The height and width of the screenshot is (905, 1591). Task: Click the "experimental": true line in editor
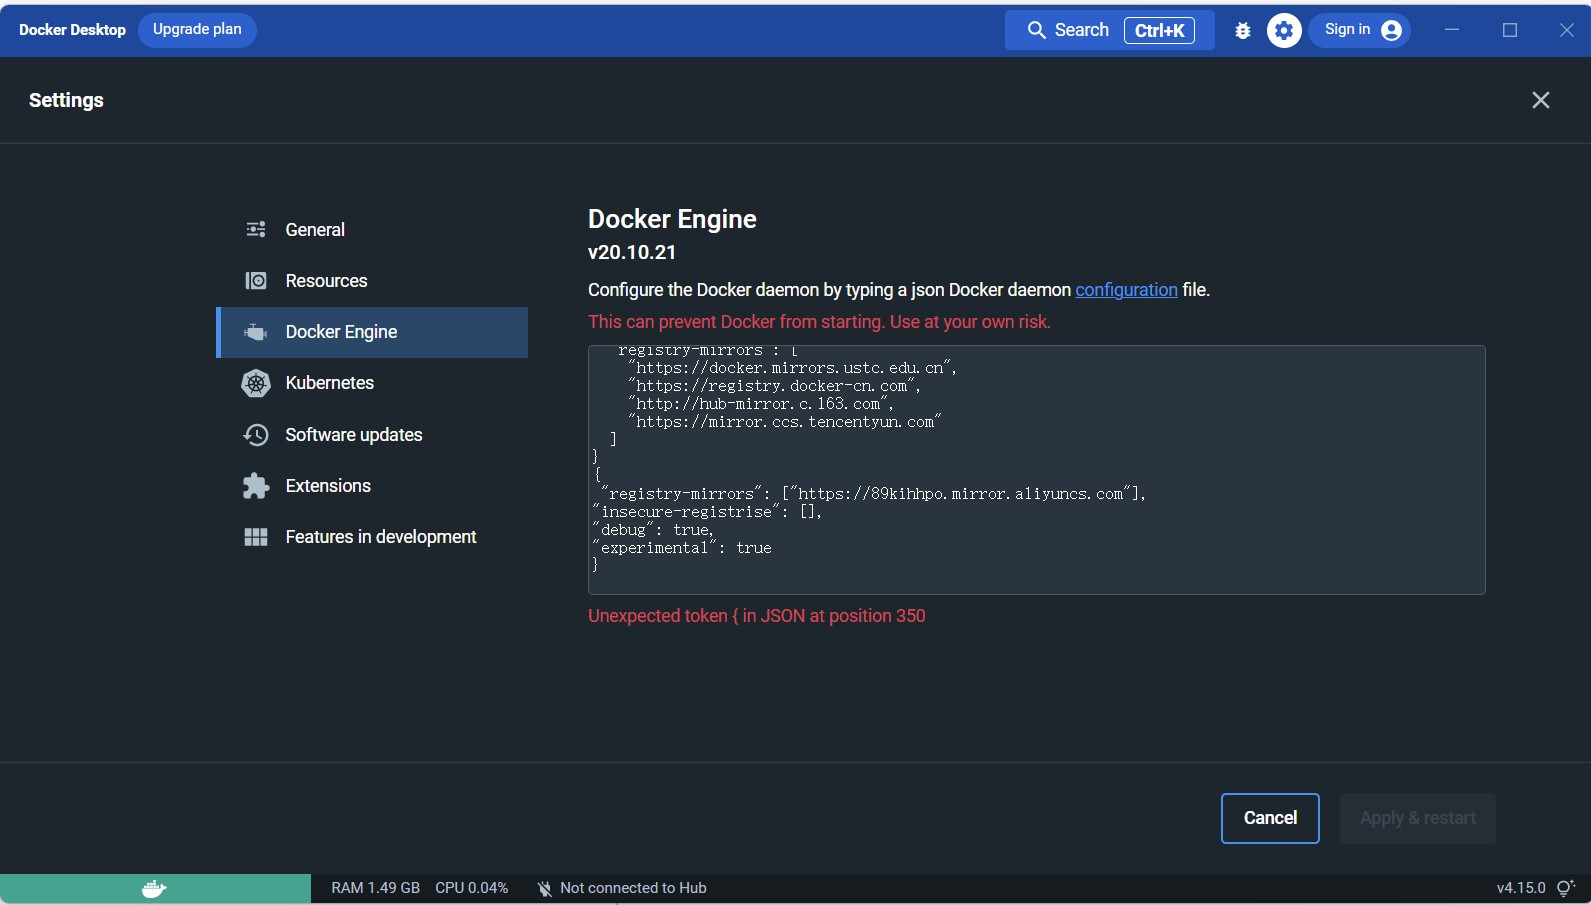click(x=682, y=548)
